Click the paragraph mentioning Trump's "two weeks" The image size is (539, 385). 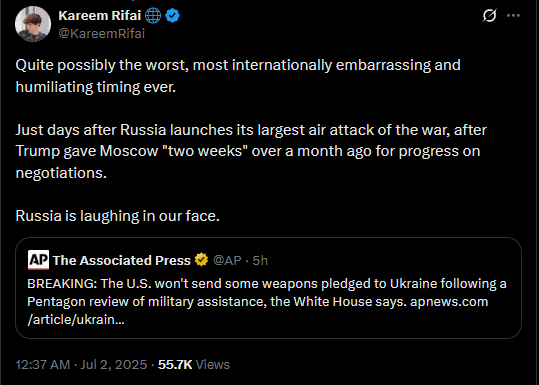pyautogui.click(x=251, y=151)
